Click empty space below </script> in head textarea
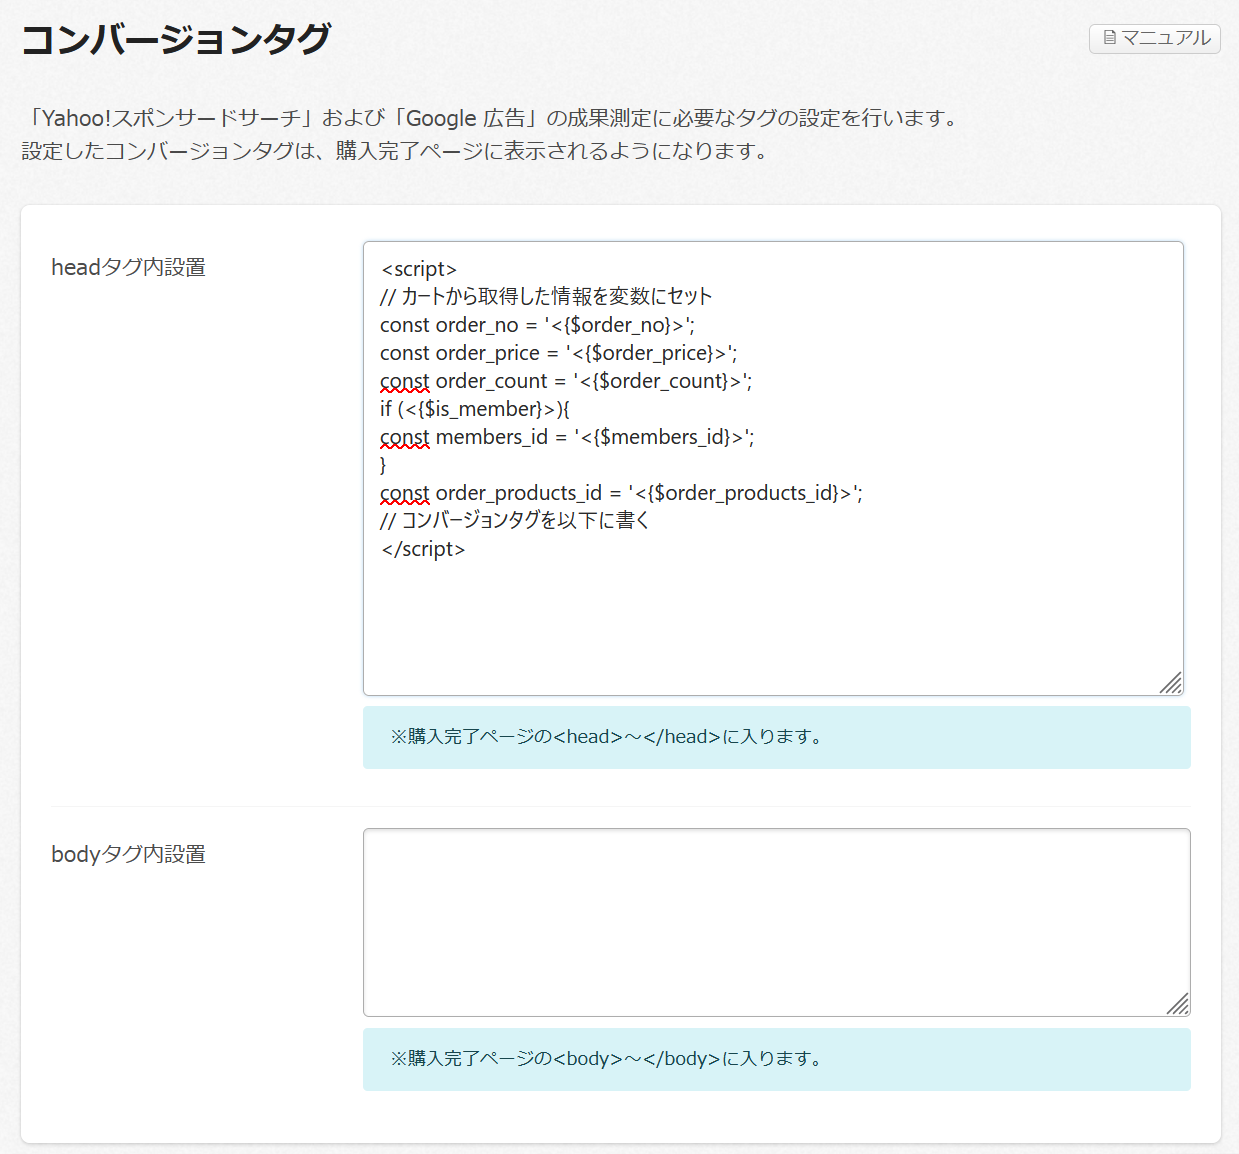Viewport: 1239px width, 1154px height. (x=772, y=620)
